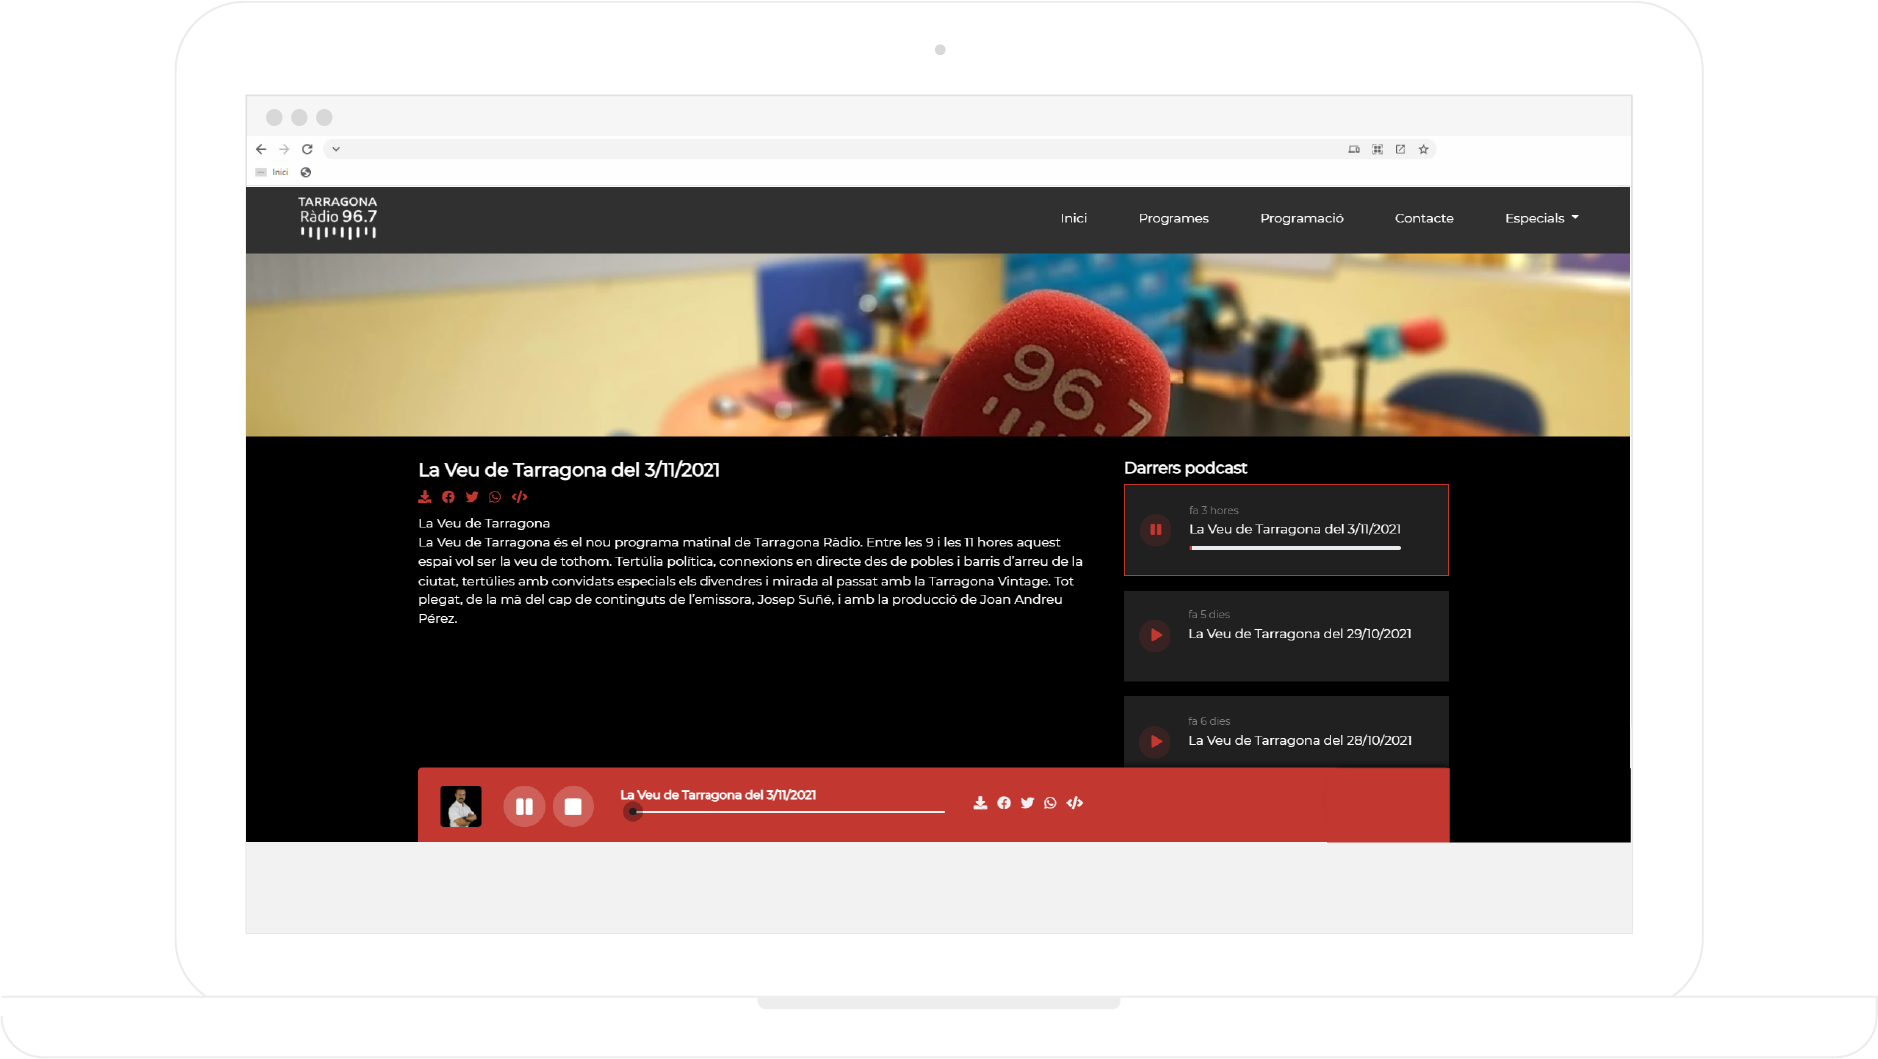Open embed code icon below the title

coord(519,497)
